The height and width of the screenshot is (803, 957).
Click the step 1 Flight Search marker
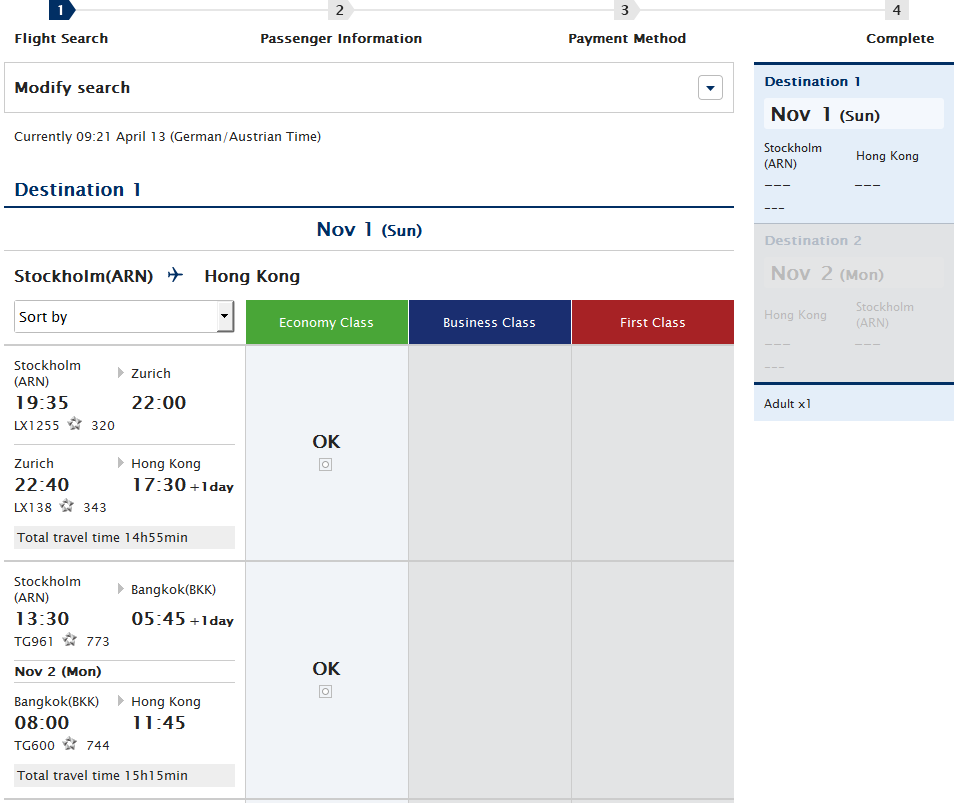pos(61,11)
